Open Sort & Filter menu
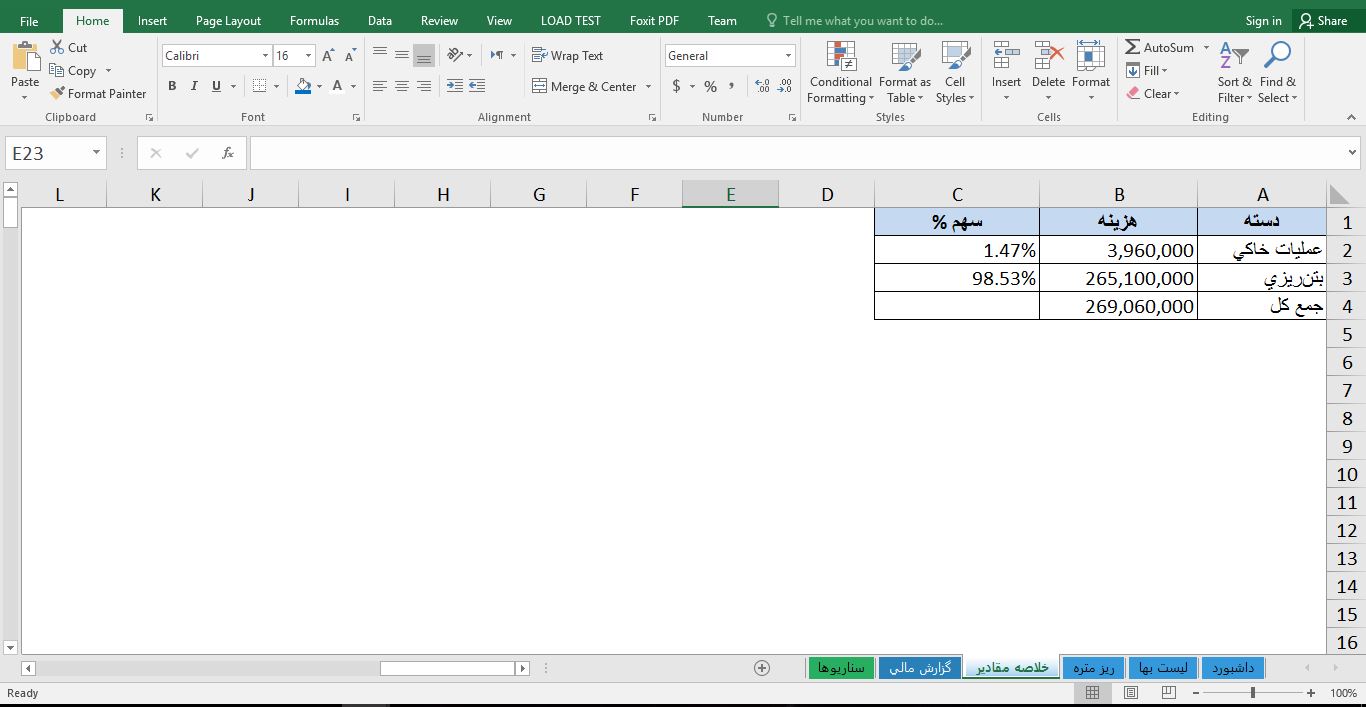This screenshot has width=1366, height=707. (1234, 73)
